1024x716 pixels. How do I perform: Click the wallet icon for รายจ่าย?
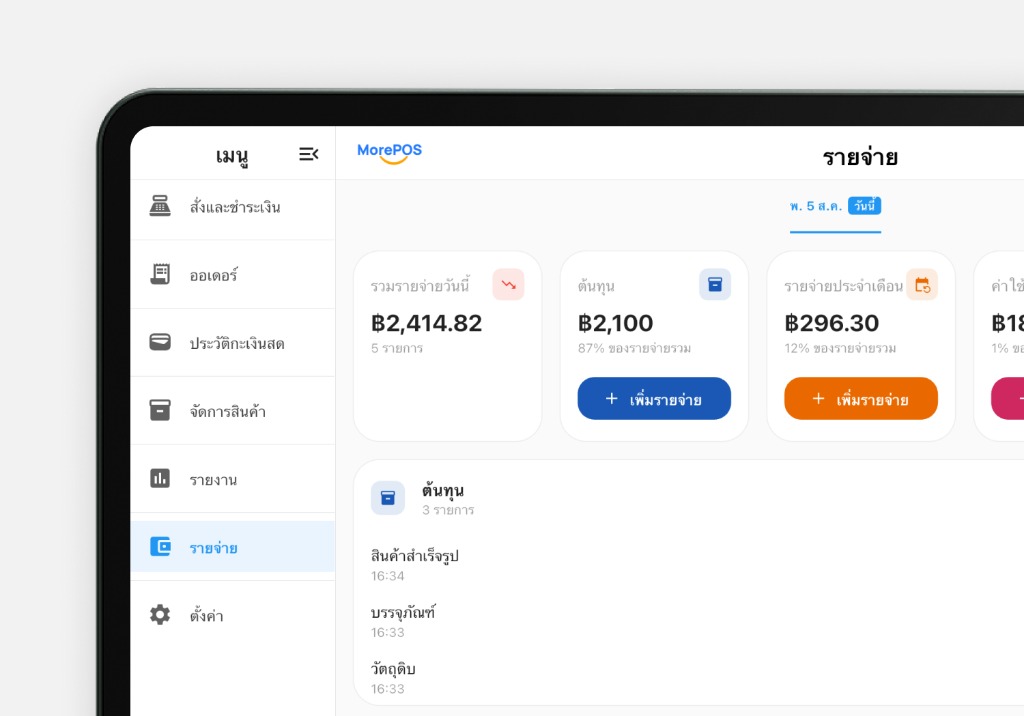(160, 546)
